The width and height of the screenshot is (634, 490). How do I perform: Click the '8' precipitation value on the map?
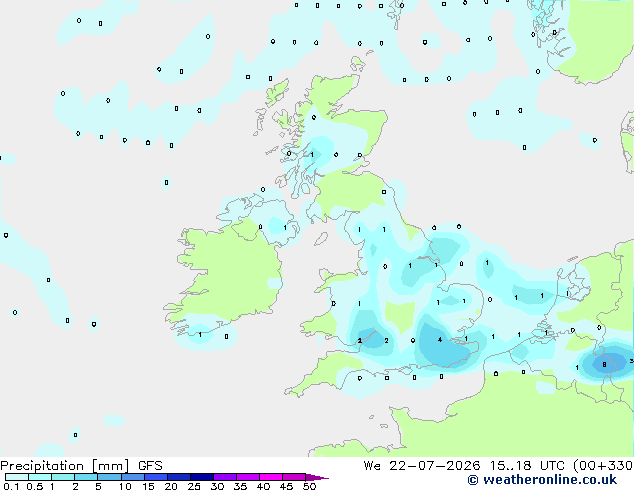pyautogui.click(x=604, y=365)
